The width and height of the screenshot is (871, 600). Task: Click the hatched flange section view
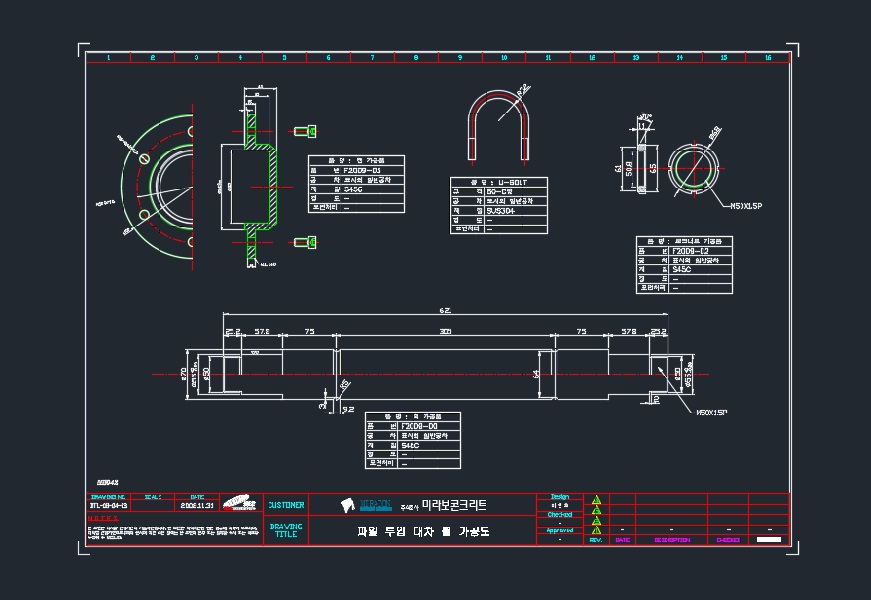pos(257,177)
